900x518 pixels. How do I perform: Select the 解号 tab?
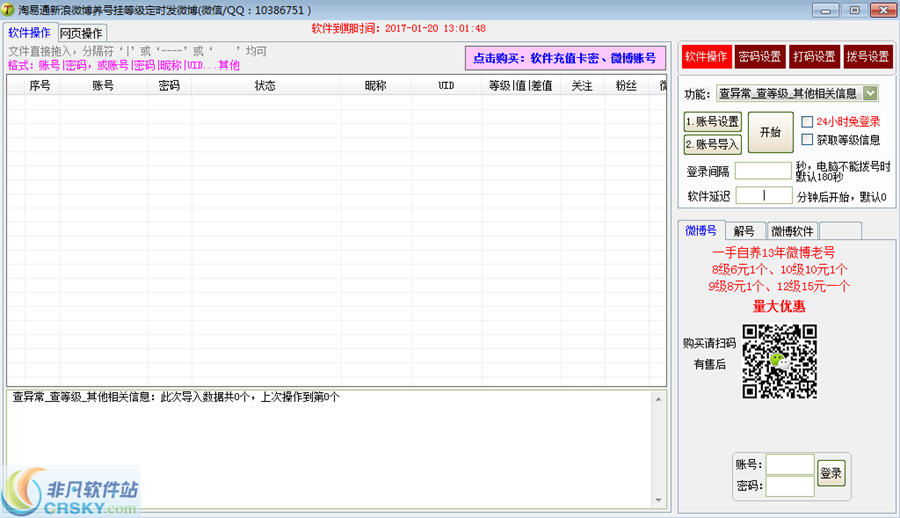[744, 231]
